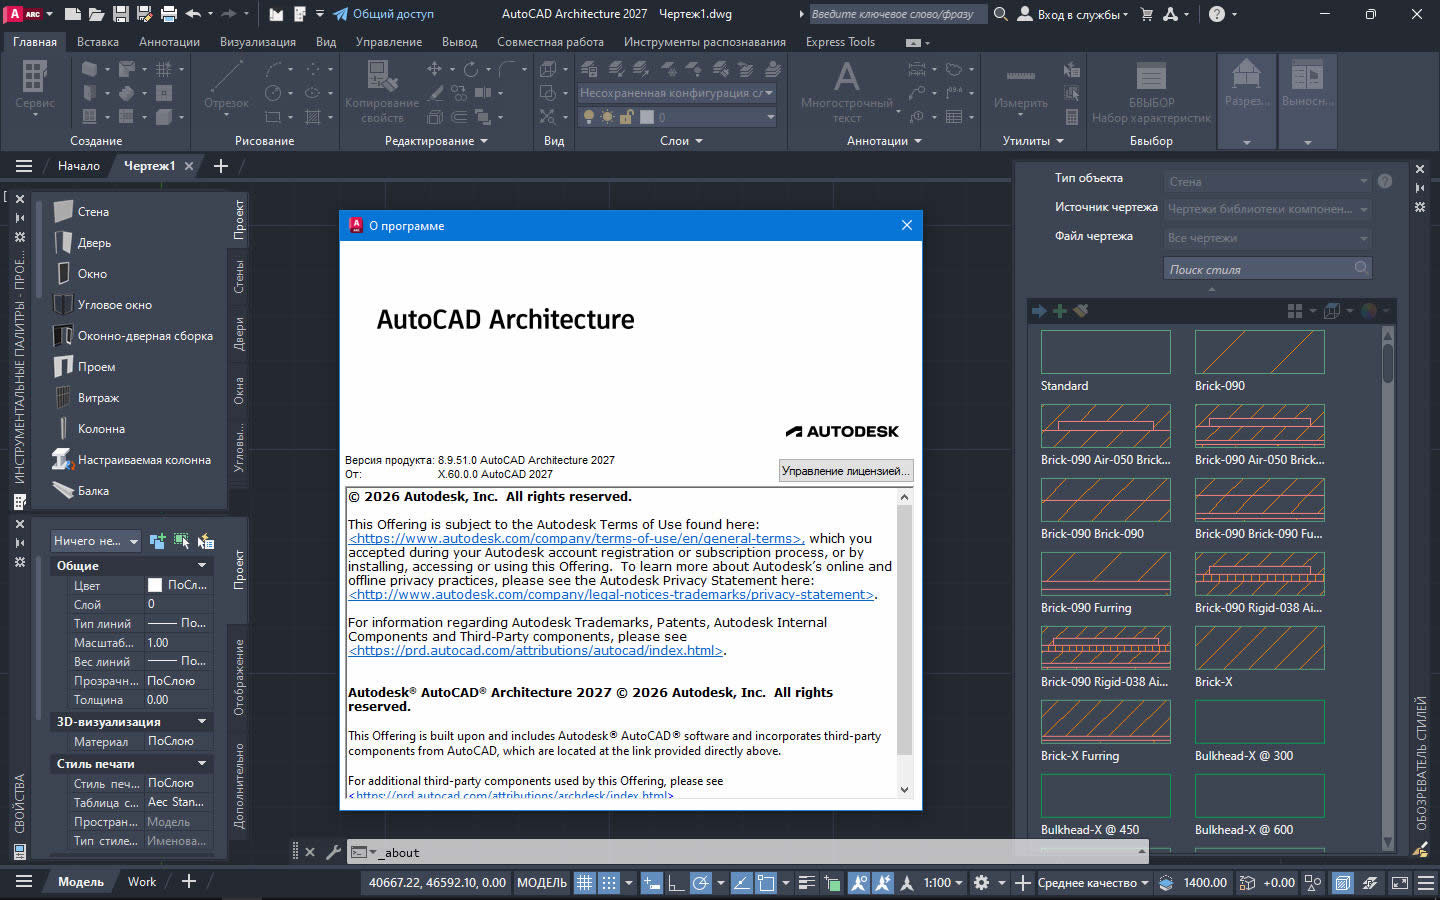Toggle polar tracking in status bar
This screenshot has height=900, width=1440.
point(701,883)
